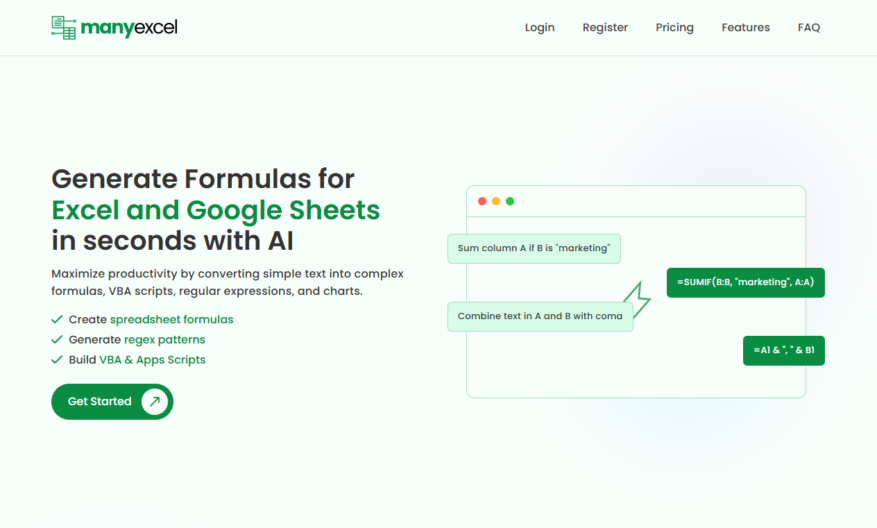Click the manyexcel spreadsheet logo icon
The height and width of the screenshot is (528, 877).
point(64,27)
